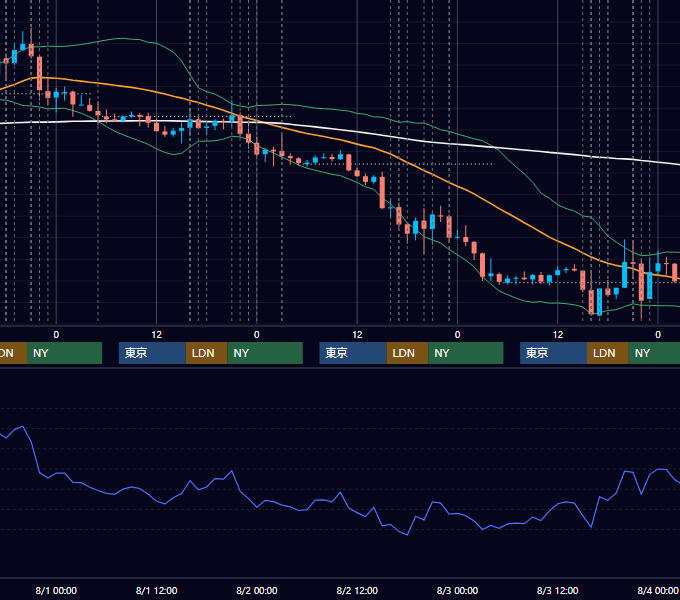Click the 8/4 00:00 date label
Viewport: 680px width, 600px height.
coord(658,590)
